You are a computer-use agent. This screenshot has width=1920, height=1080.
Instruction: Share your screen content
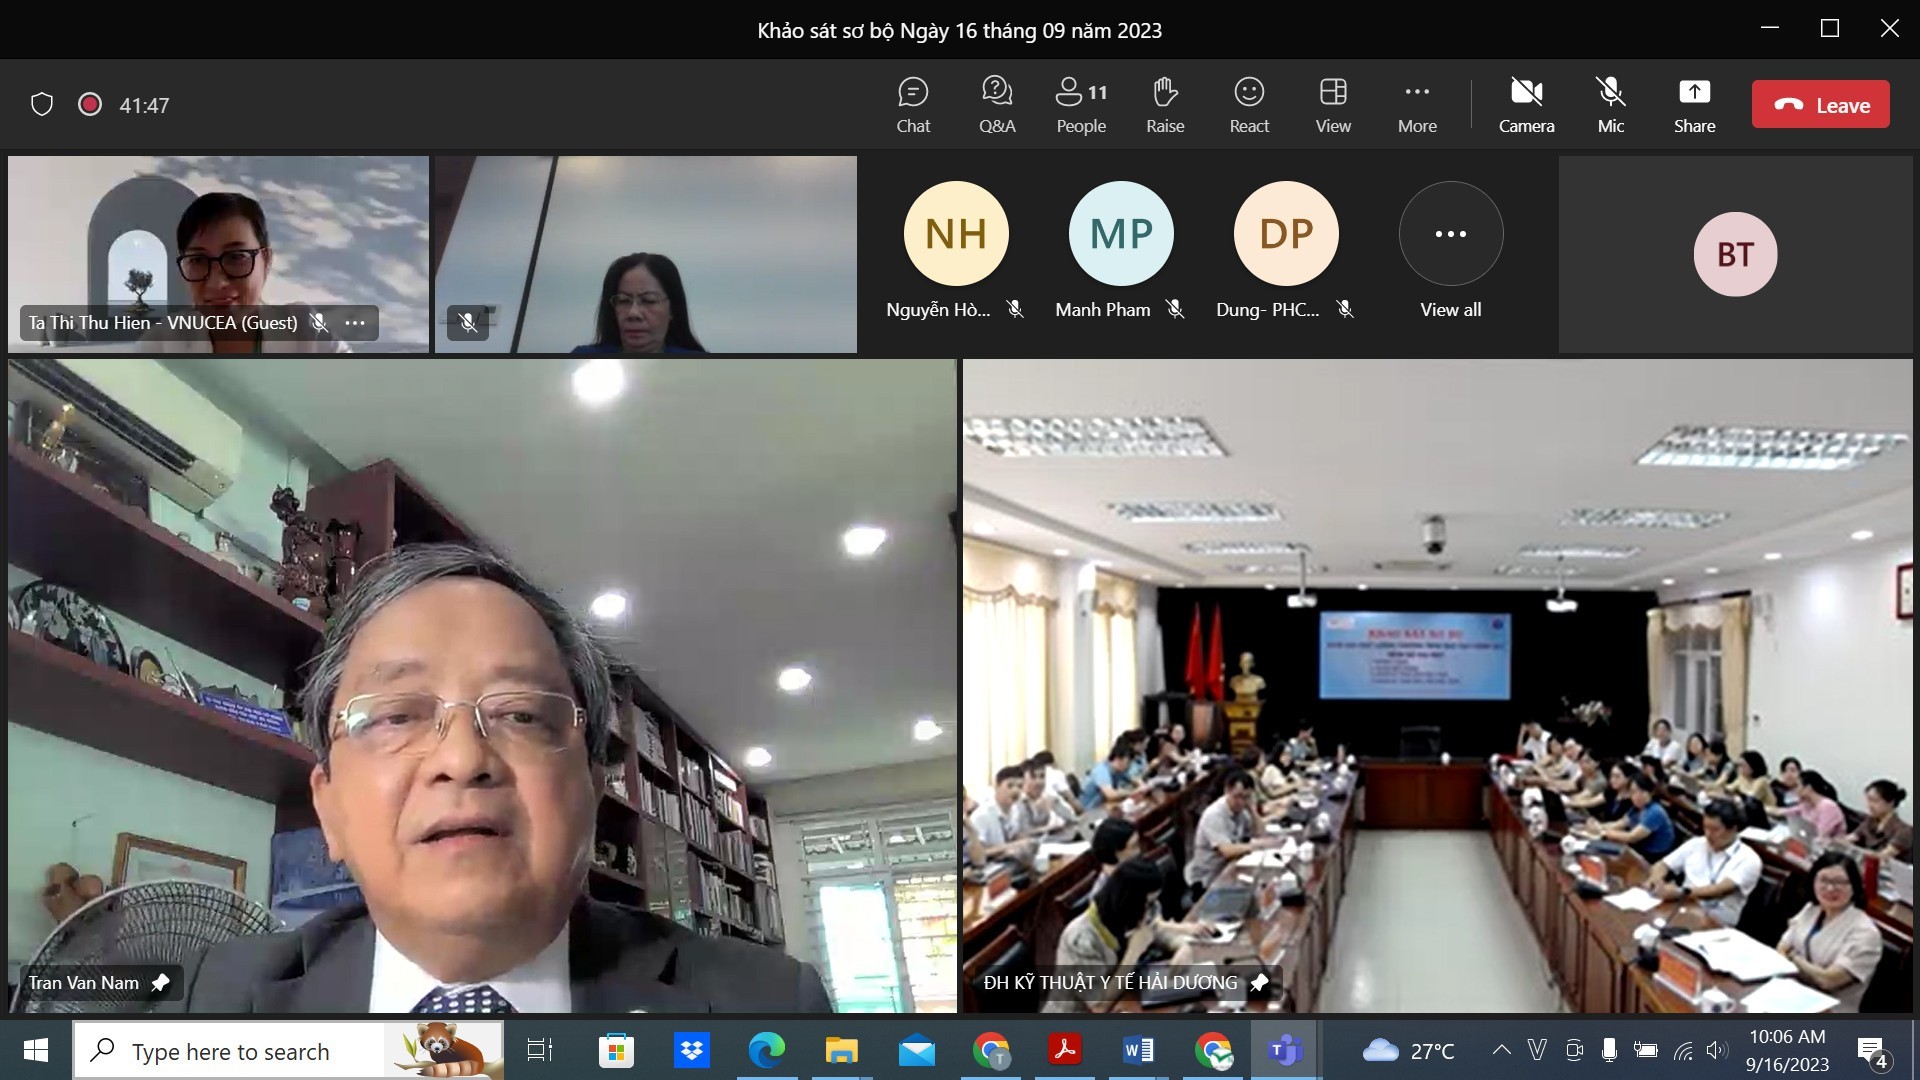[x=1694, y=104]
